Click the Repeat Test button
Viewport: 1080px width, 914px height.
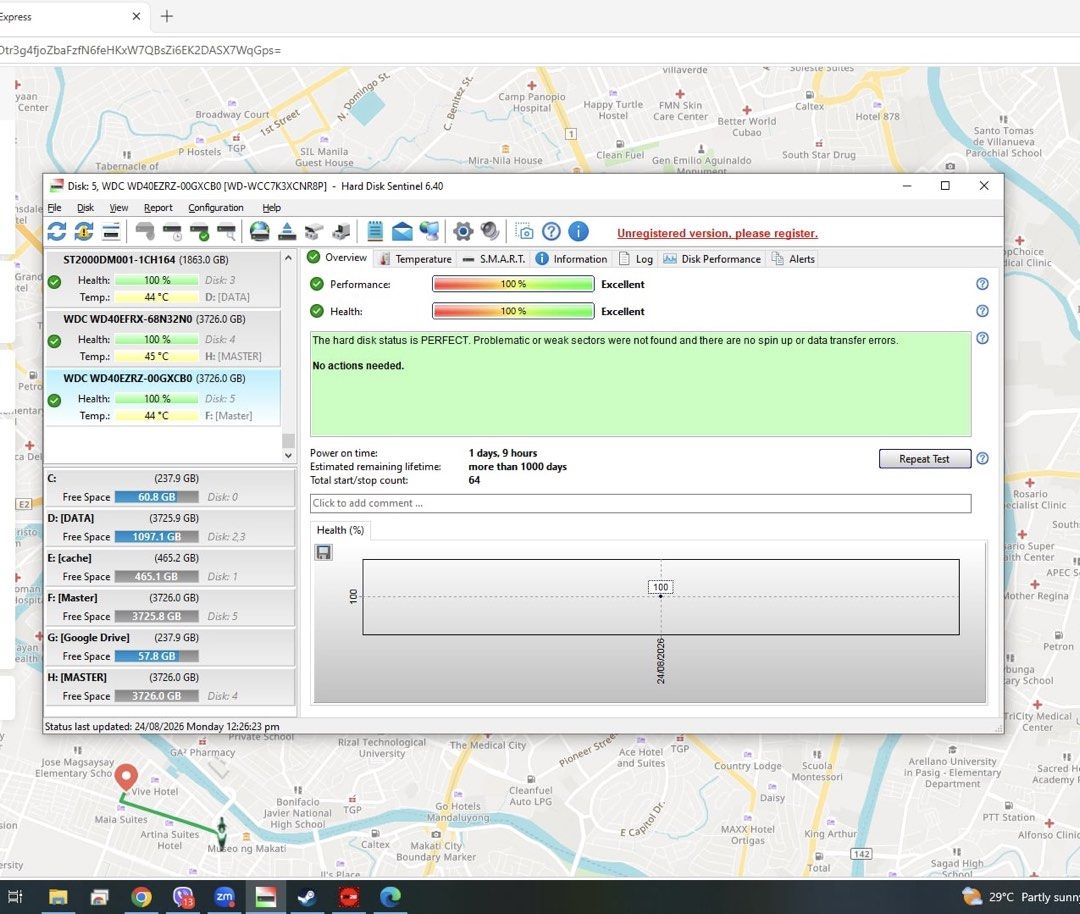pos(924,459)
